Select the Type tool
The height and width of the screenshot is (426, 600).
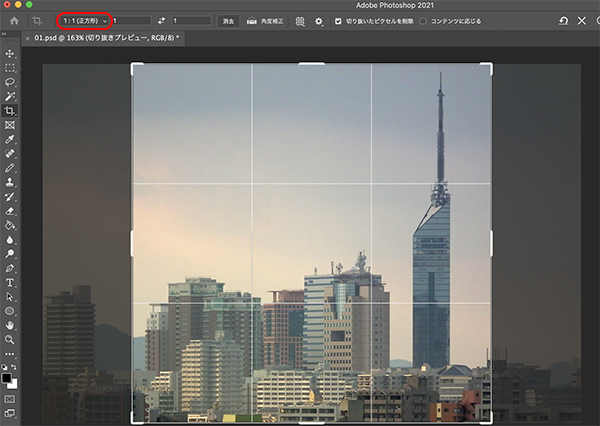(x=10, y=282)
